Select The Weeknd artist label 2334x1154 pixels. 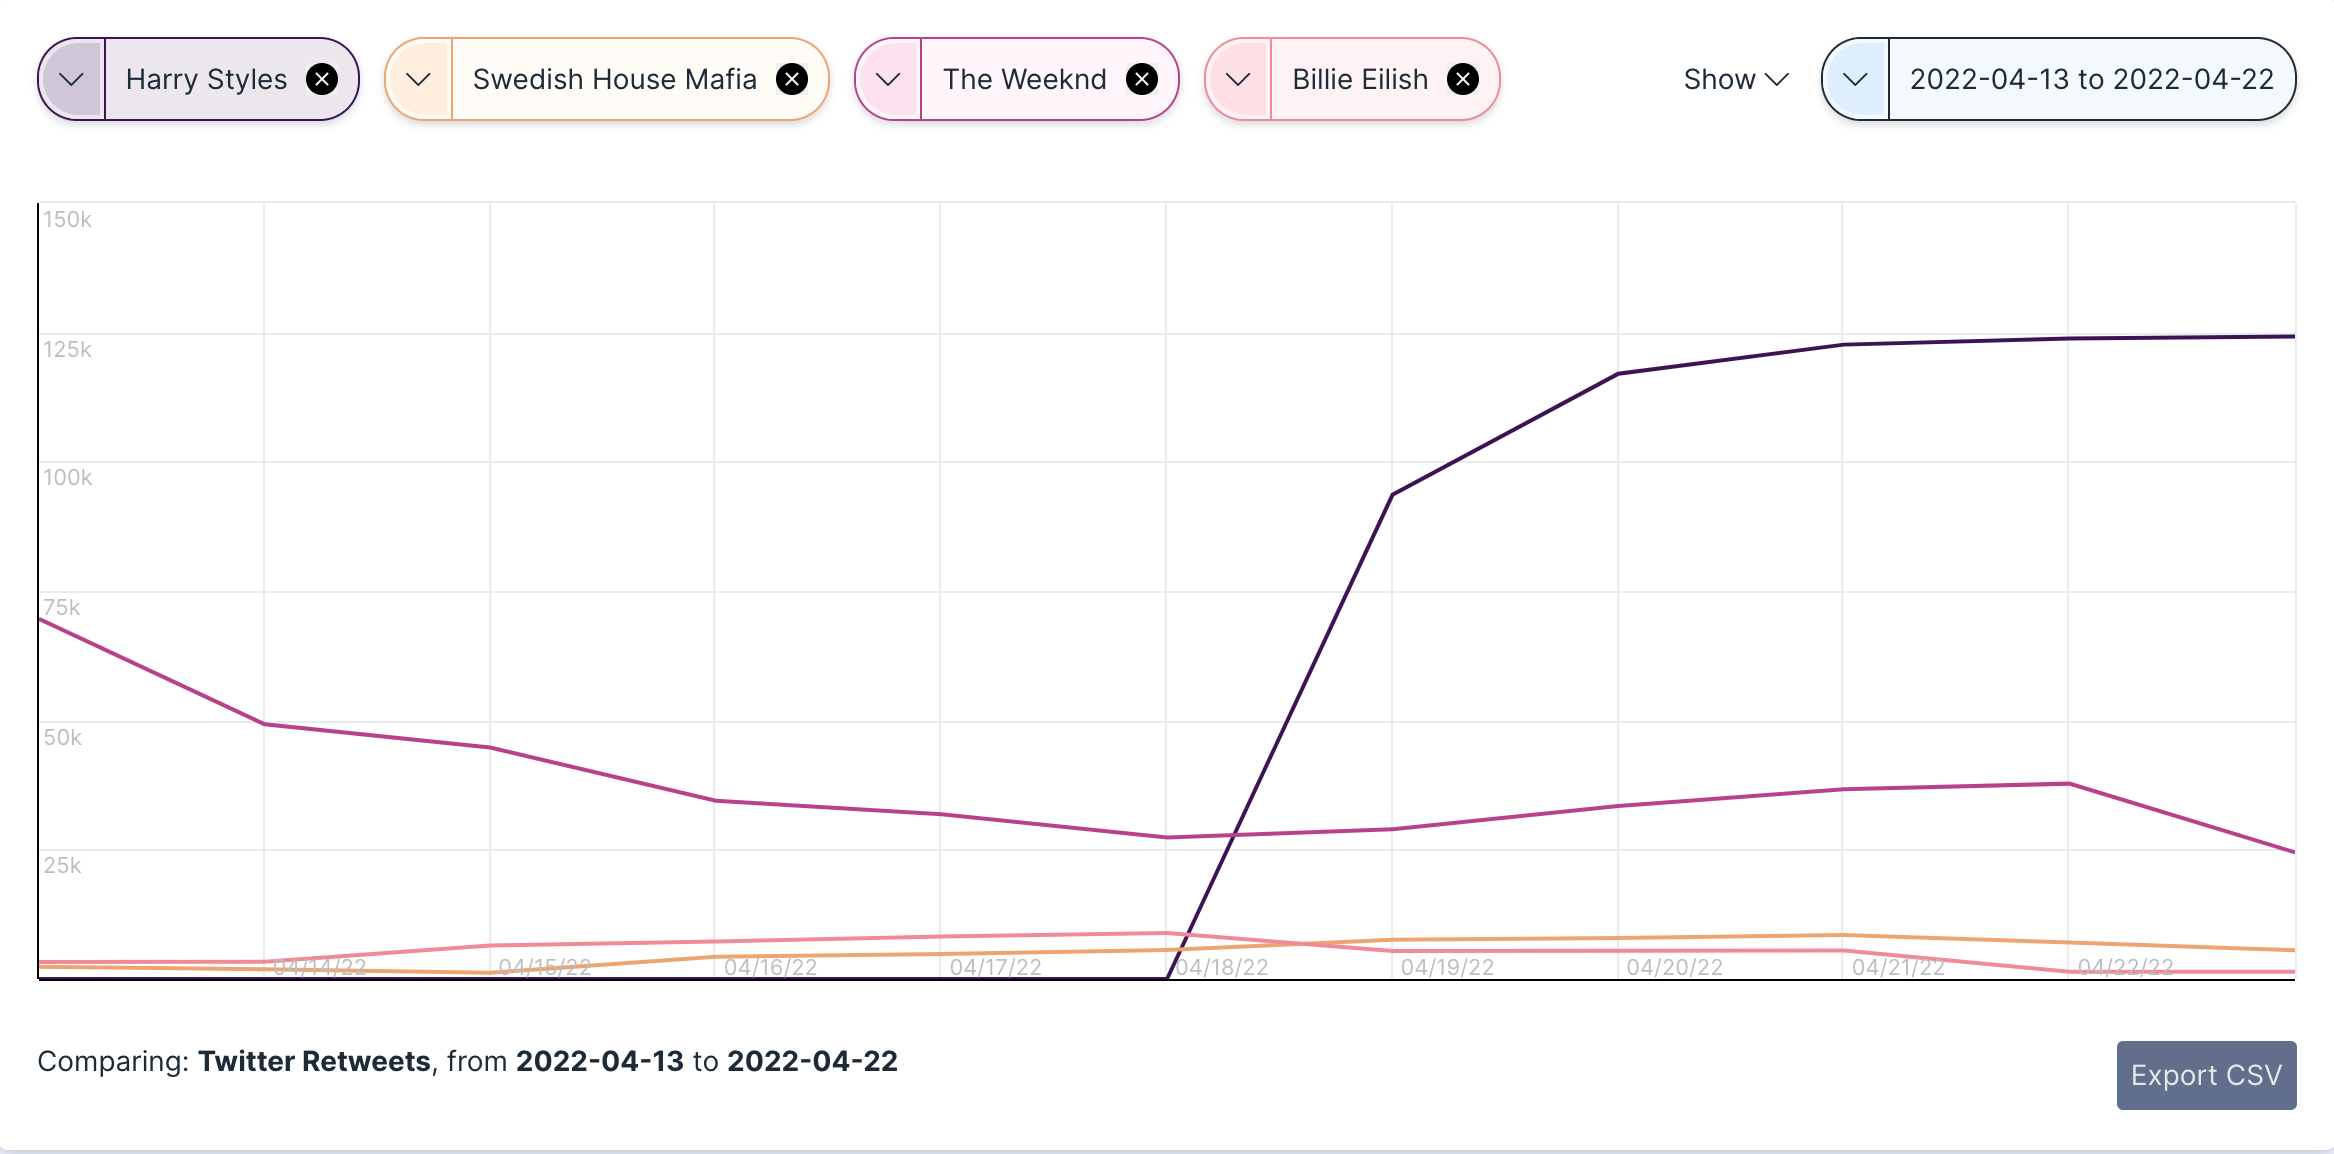point(1024,79)
